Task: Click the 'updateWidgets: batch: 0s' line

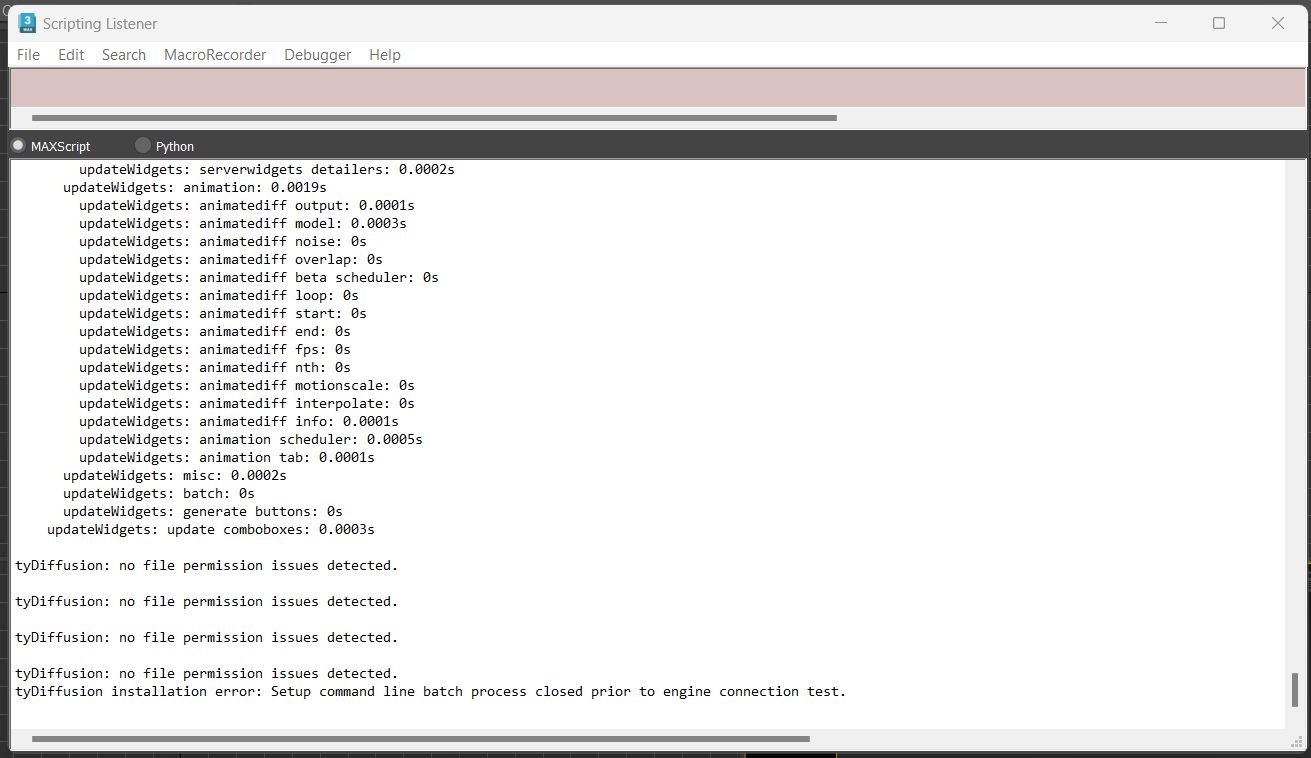Action: tap(159, 494)
